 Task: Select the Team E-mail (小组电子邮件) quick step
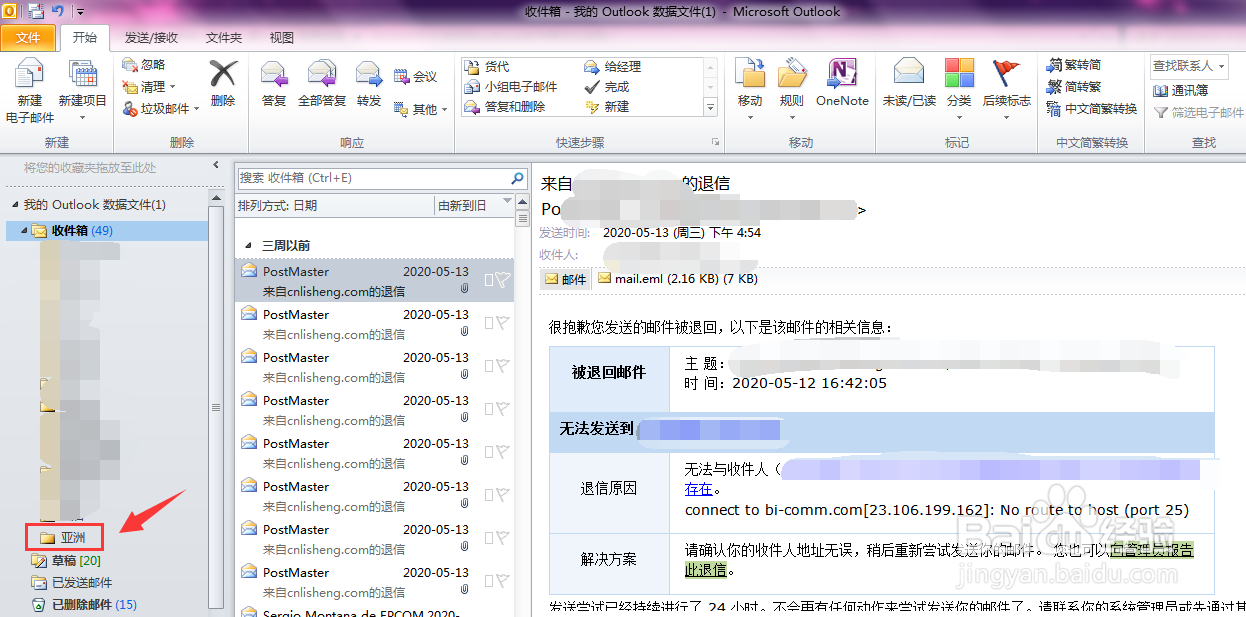(x=512, y=87)
